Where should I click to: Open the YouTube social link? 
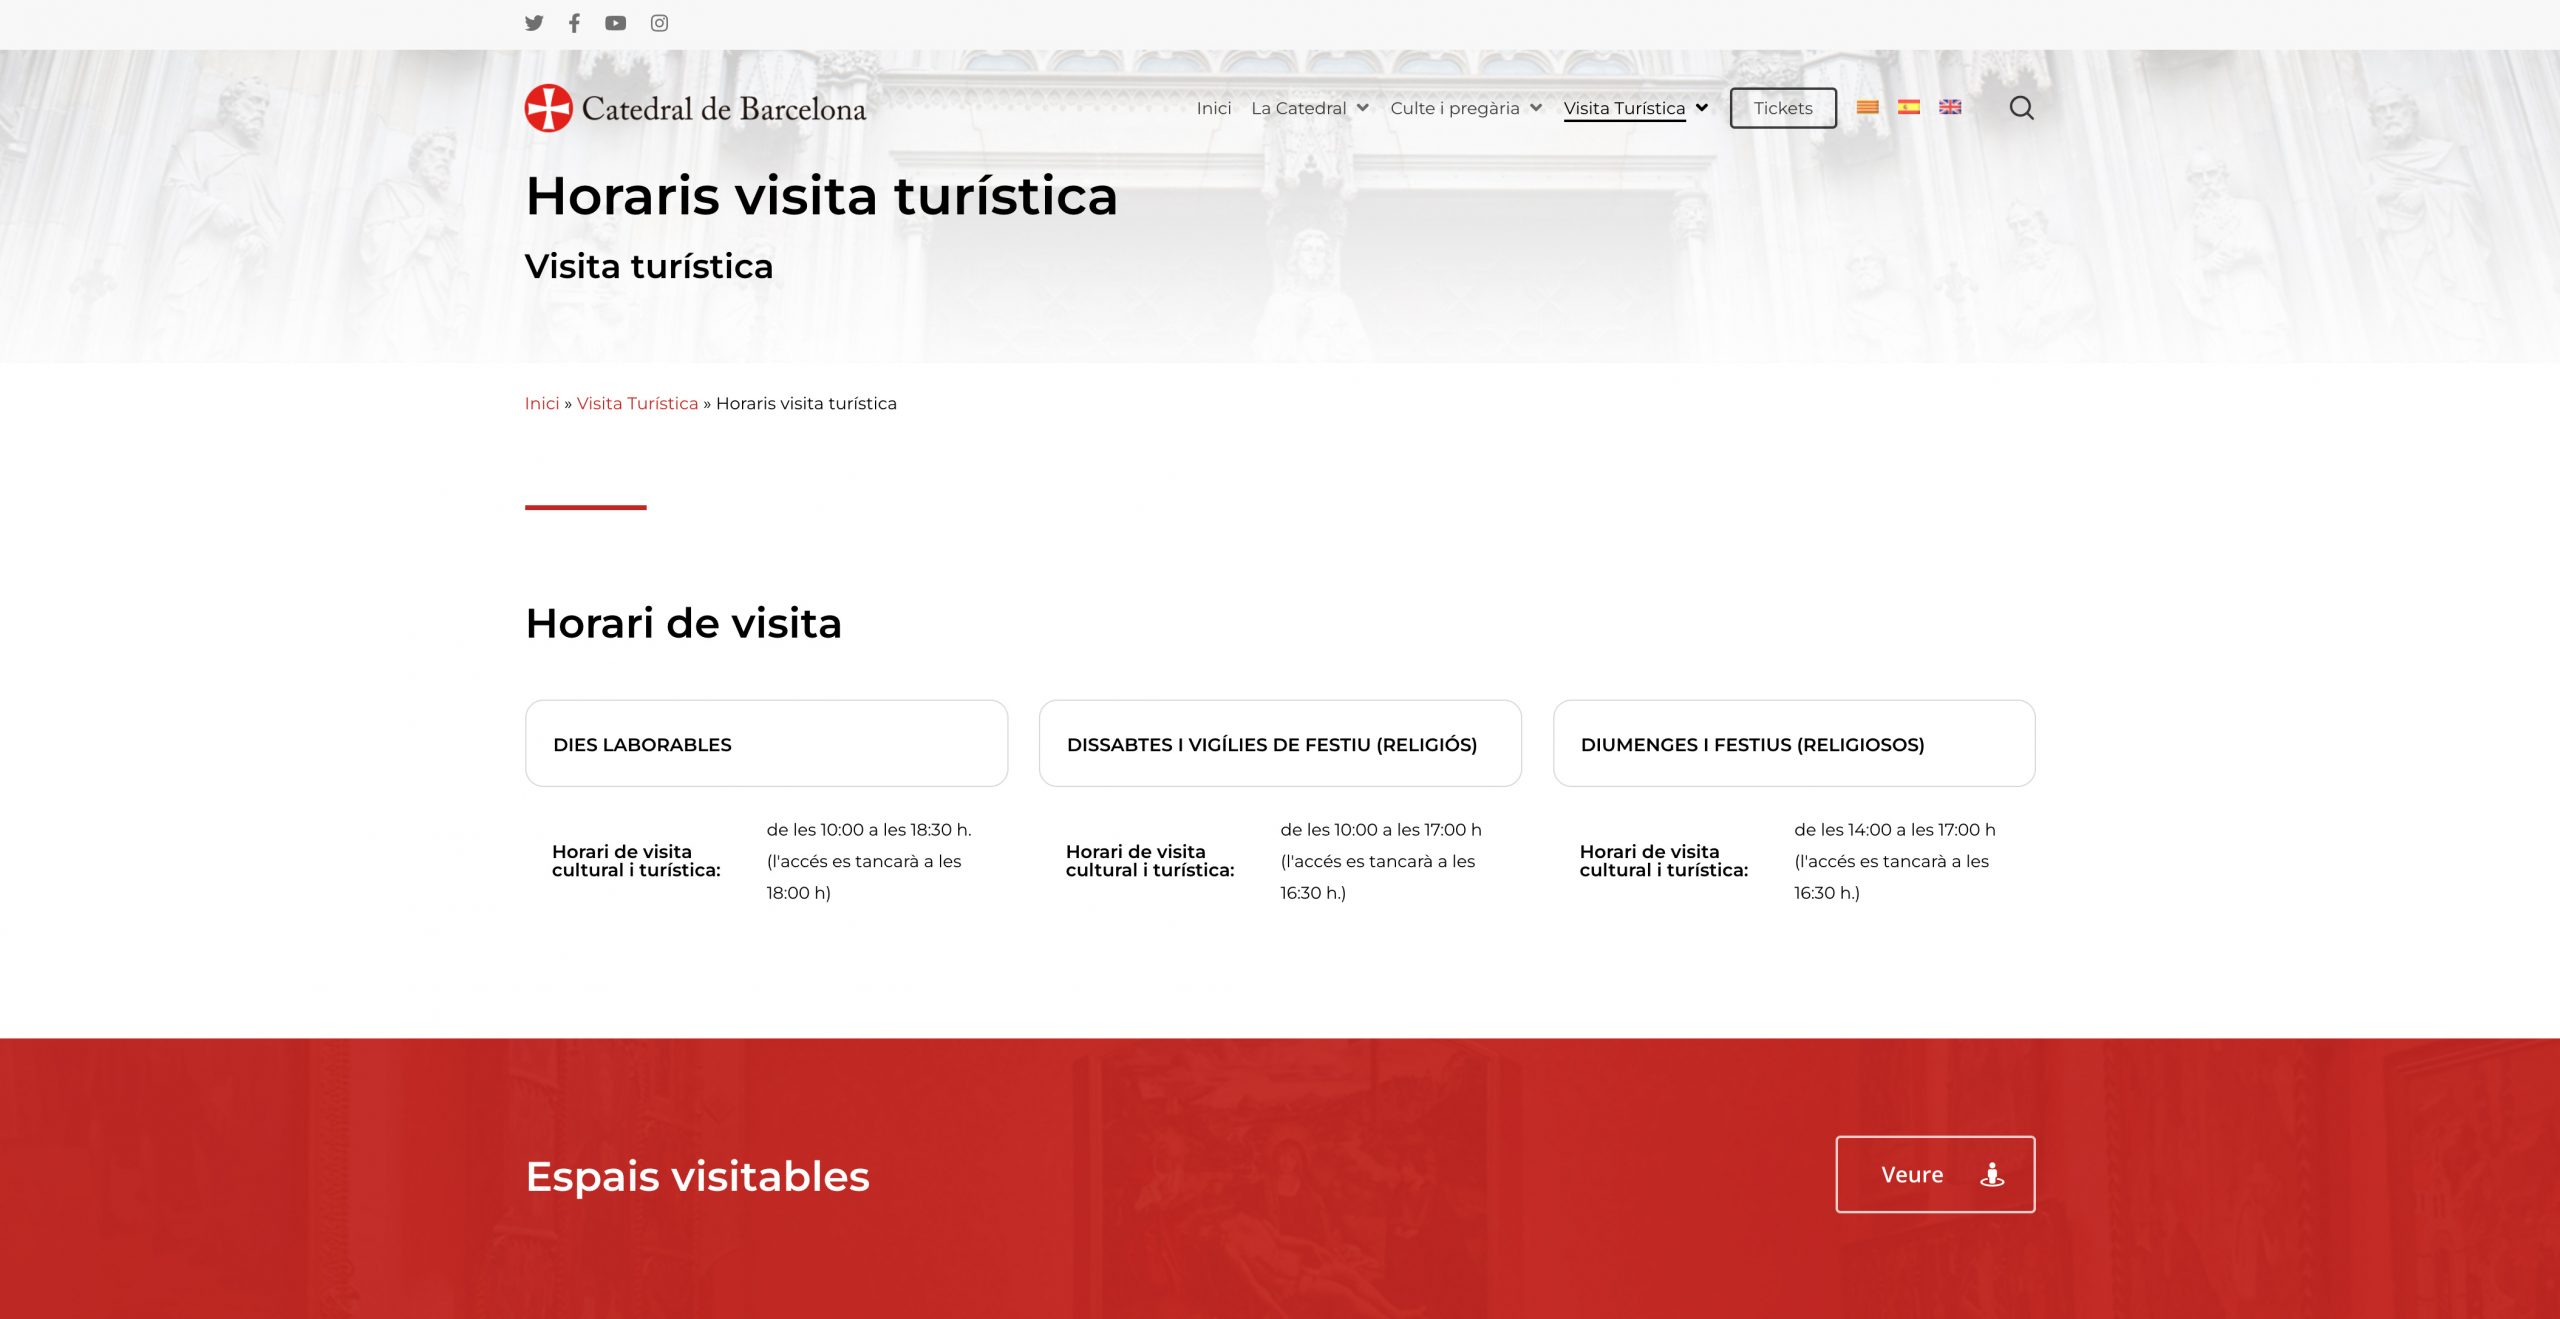[615, 23]
